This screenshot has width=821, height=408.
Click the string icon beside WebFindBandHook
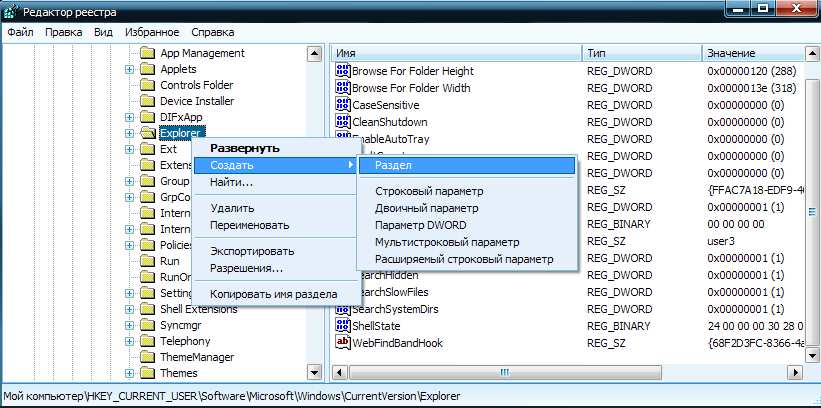coord(343,343)
